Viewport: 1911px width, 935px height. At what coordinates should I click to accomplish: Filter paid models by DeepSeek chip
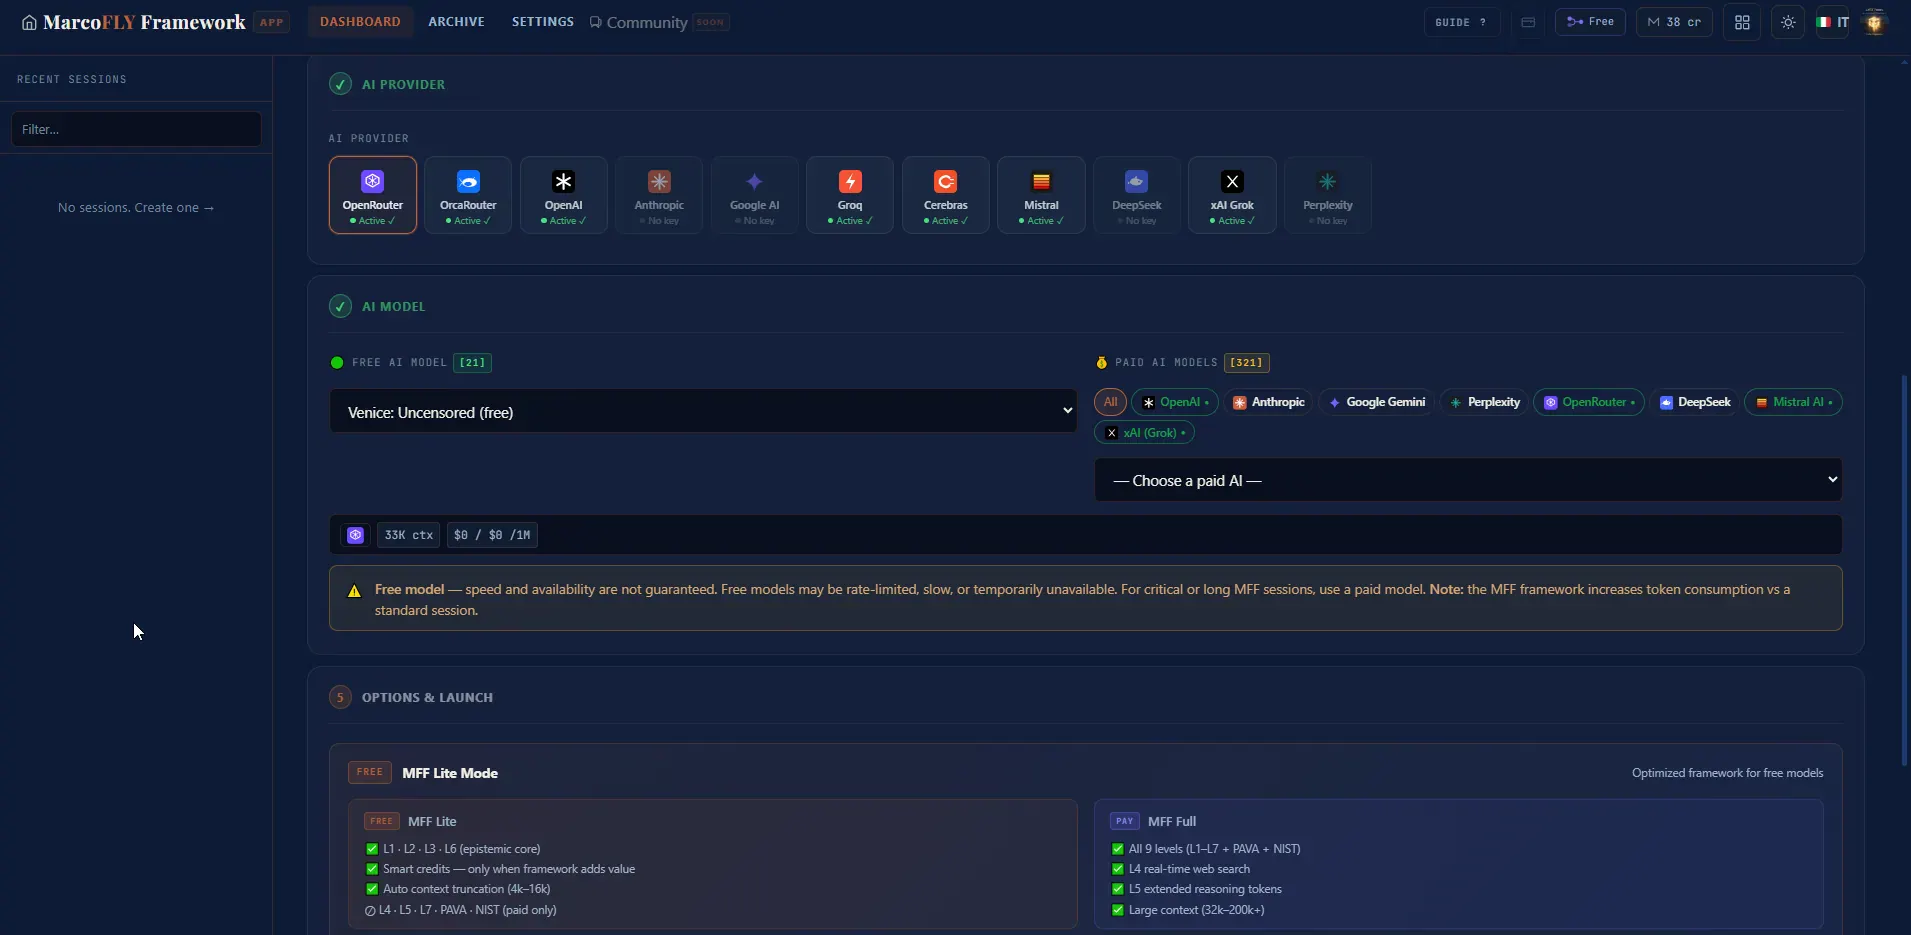pos(1694,402)
